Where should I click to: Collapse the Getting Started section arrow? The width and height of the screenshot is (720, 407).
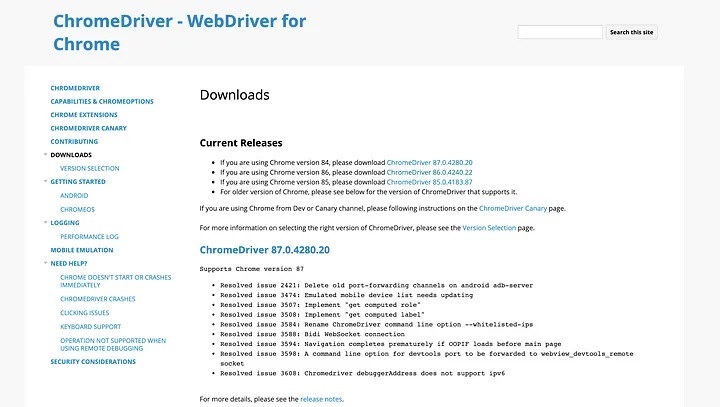tap(45, 181)
